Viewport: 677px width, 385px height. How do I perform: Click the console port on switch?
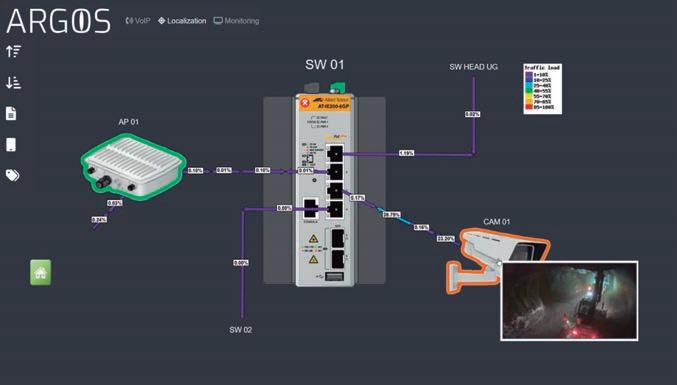coord(310,208)
